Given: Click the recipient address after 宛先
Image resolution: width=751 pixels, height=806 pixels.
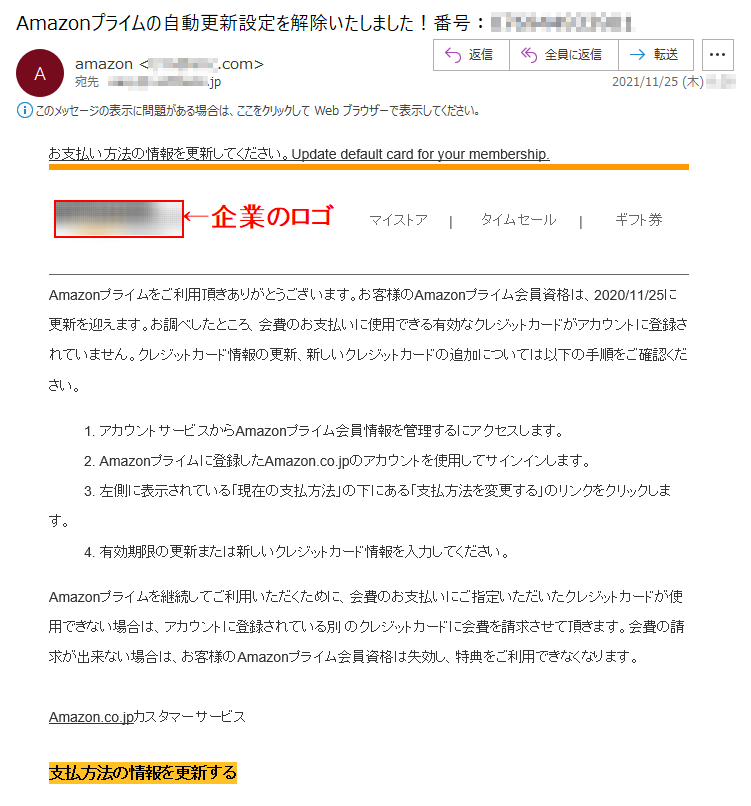Looking at the screenshot, I should [164, 82].
